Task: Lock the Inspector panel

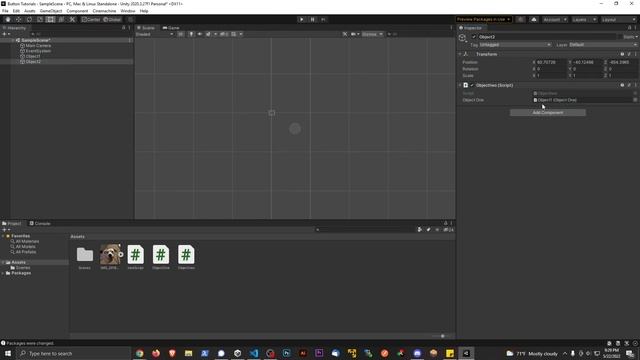Action: click(x=629, y=28)
